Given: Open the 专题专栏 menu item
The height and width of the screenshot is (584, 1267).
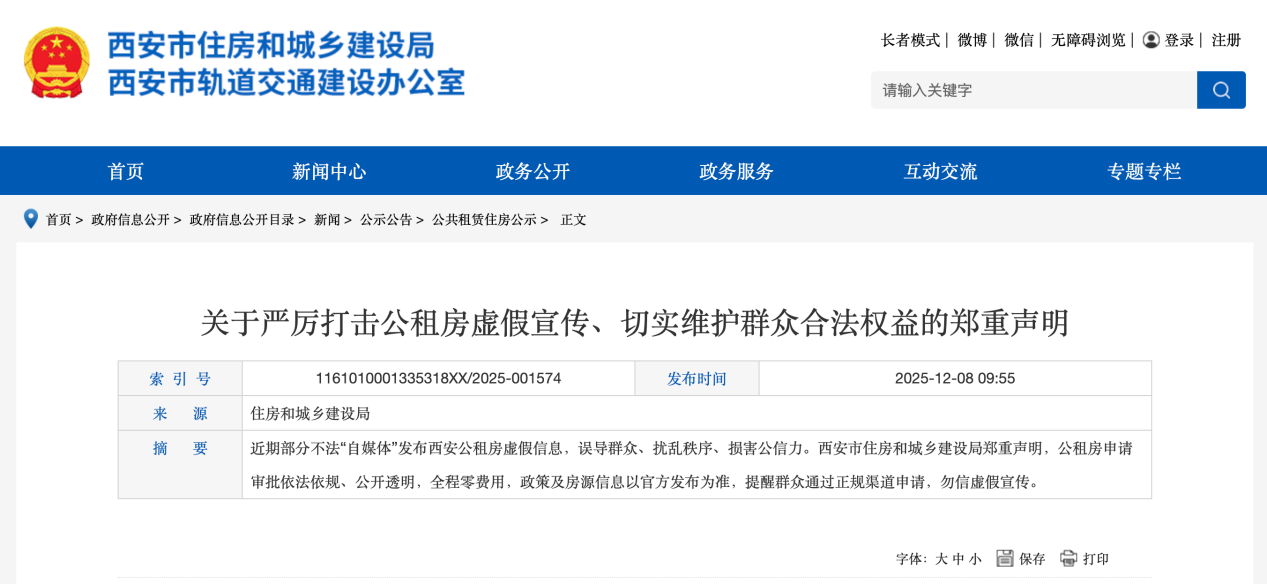Looking at the screenshot, I should pyautogui.click(x=1144, y=171).
